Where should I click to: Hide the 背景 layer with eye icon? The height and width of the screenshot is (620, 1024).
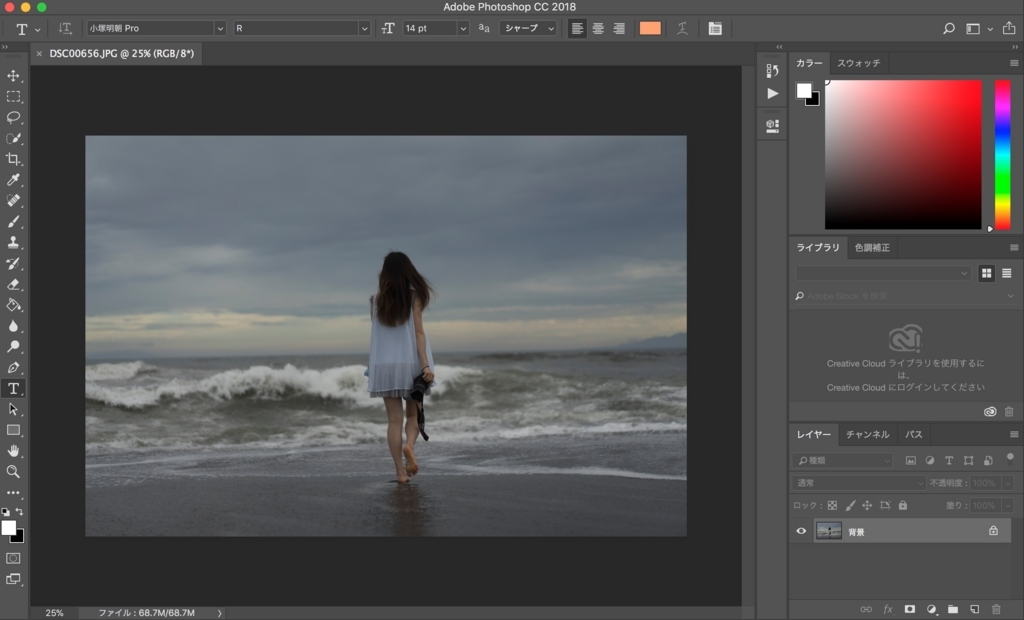coord(801,531)
